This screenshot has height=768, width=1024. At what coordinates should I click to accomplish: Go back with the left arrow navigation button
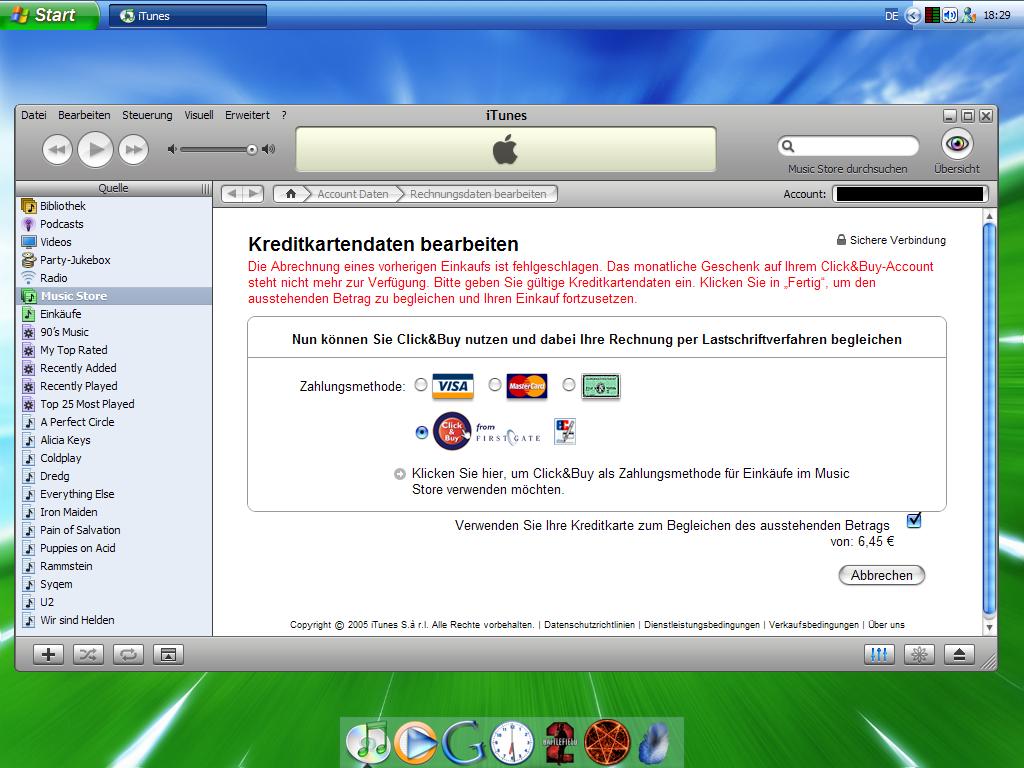232,194
